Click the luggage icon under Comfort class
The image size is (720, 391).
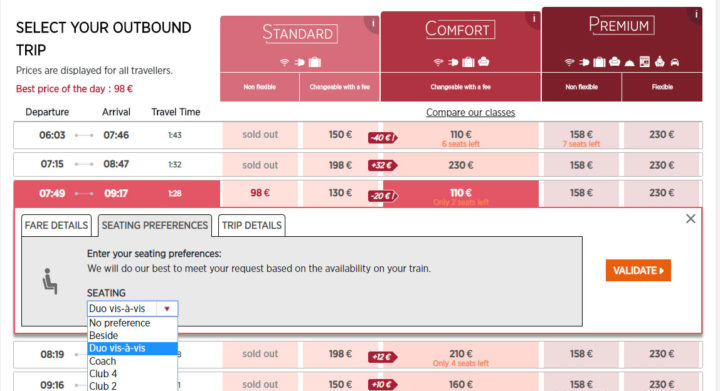(x=468, y=61)
